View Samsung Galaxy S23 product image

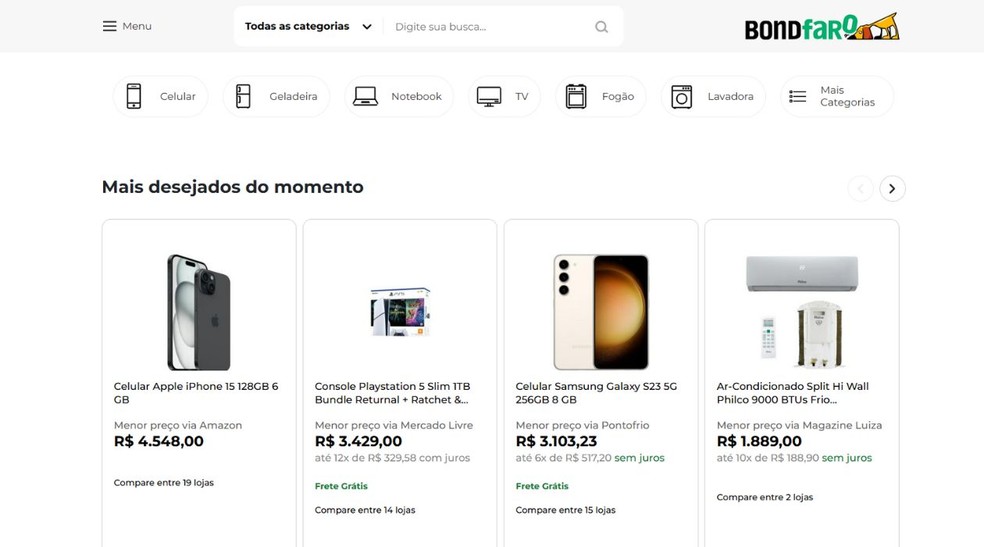tap(601, 311)
